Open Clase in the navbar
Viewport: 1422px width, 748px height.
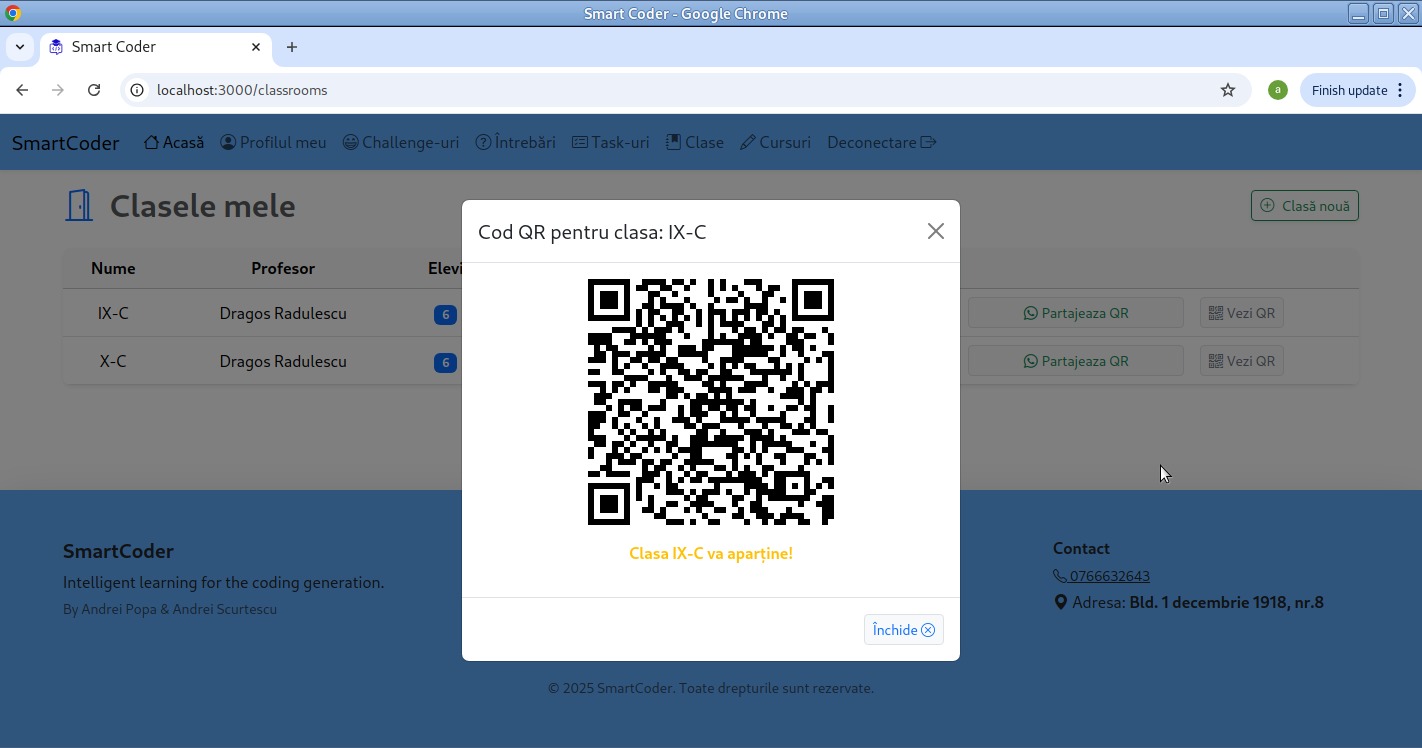(695, 143)
